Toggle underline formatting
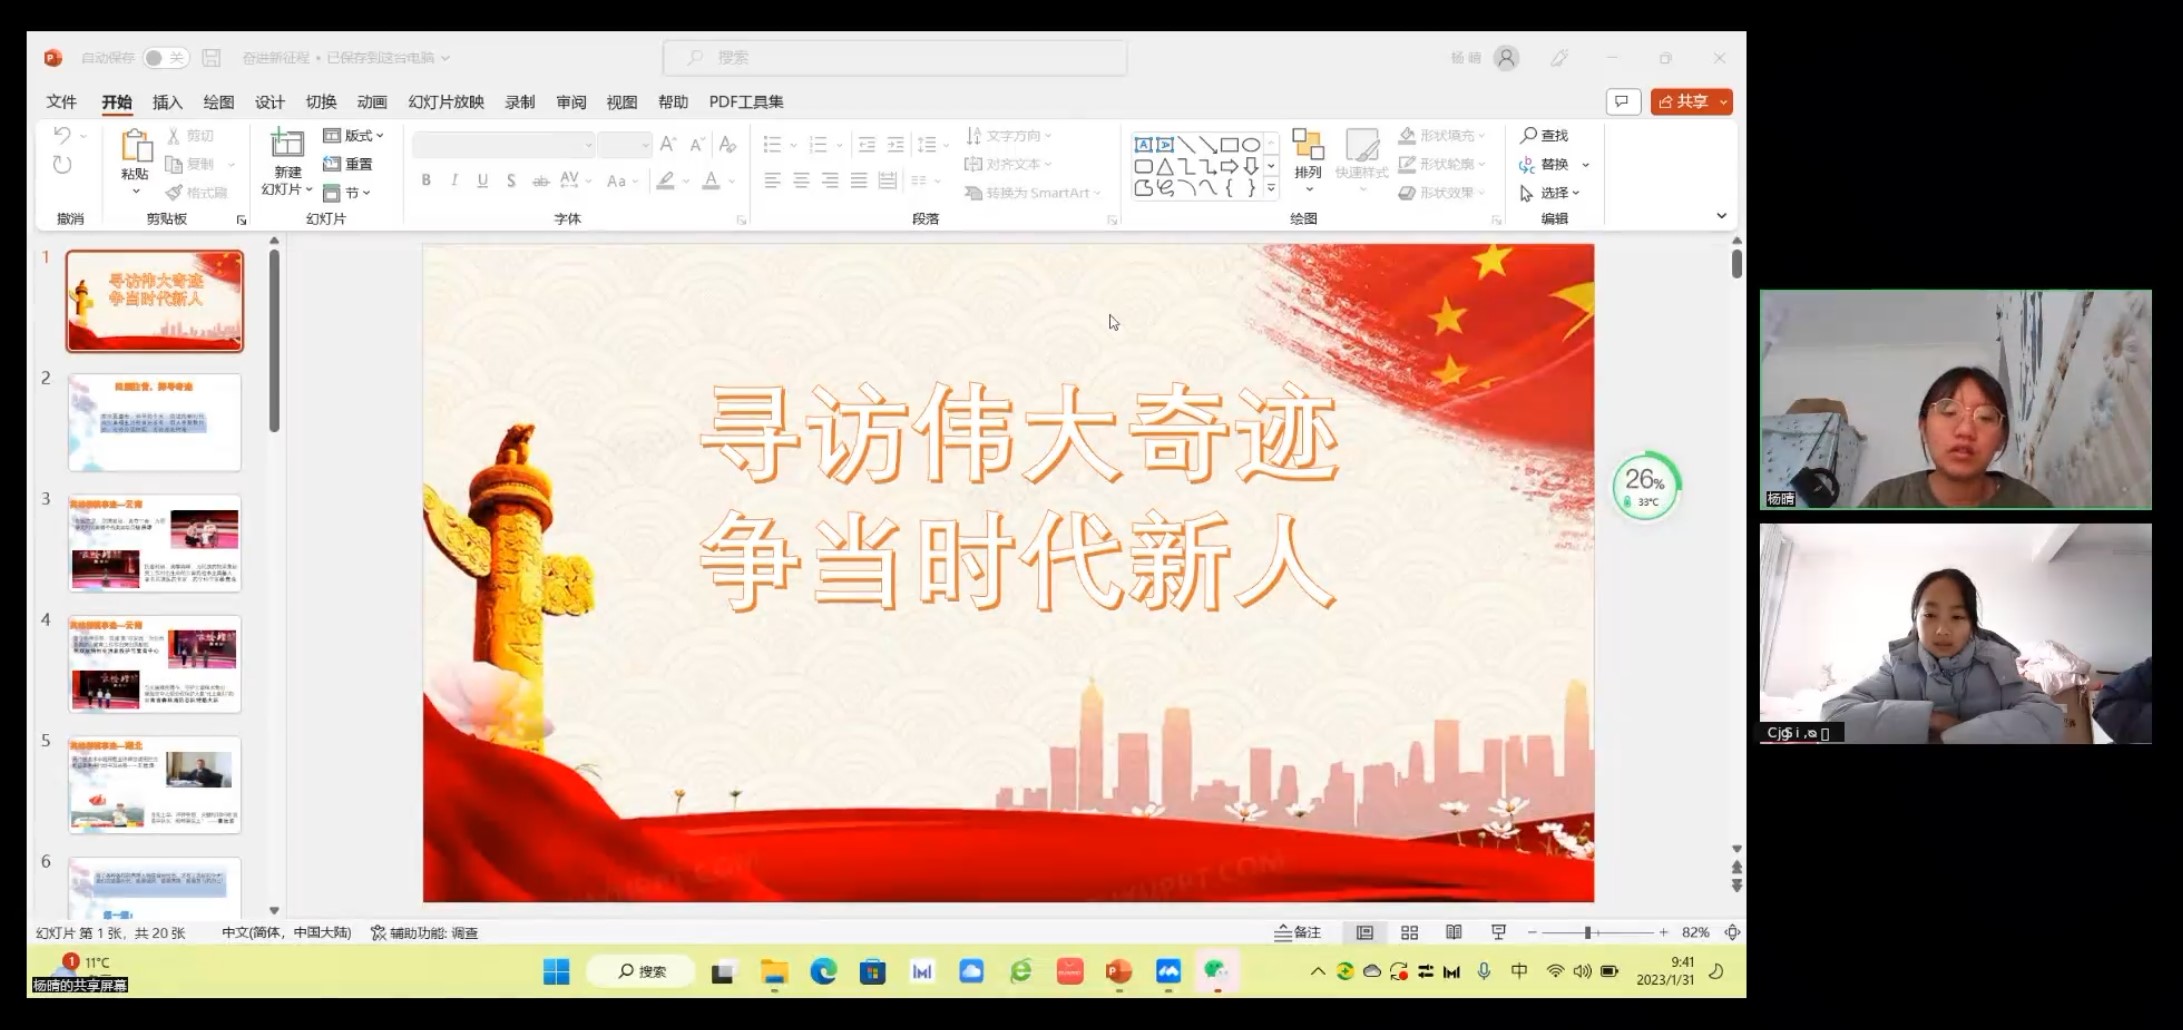Image resolution: width=2183 pixels, height=1030 pixels. (481, 180)
